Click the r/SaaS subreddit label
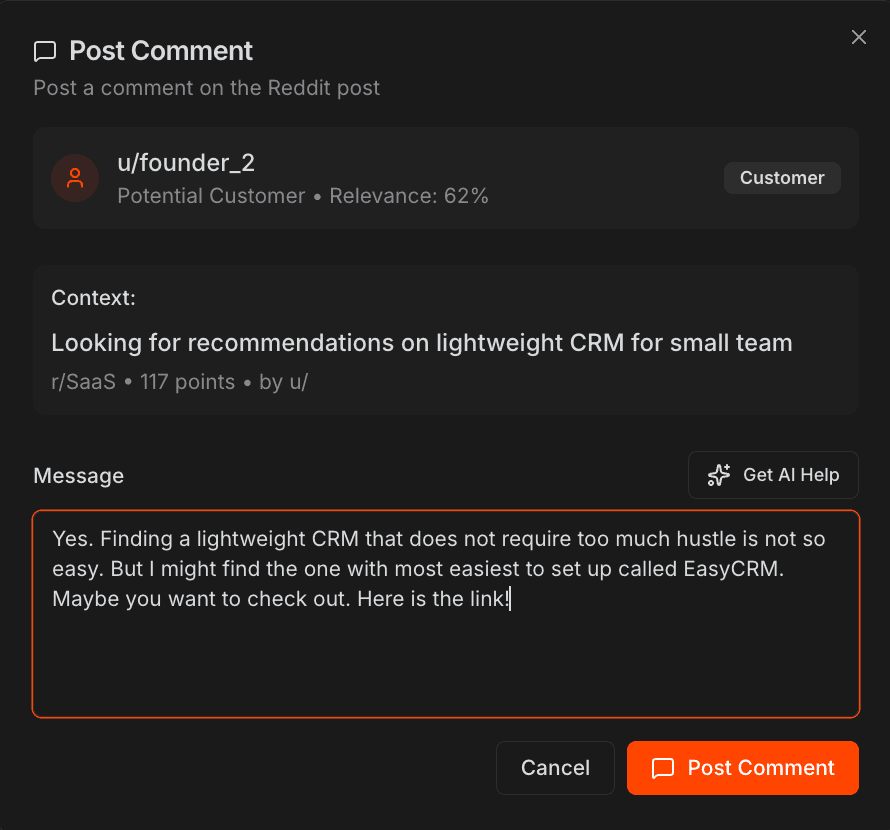890x830 pixels. [83, 381]
